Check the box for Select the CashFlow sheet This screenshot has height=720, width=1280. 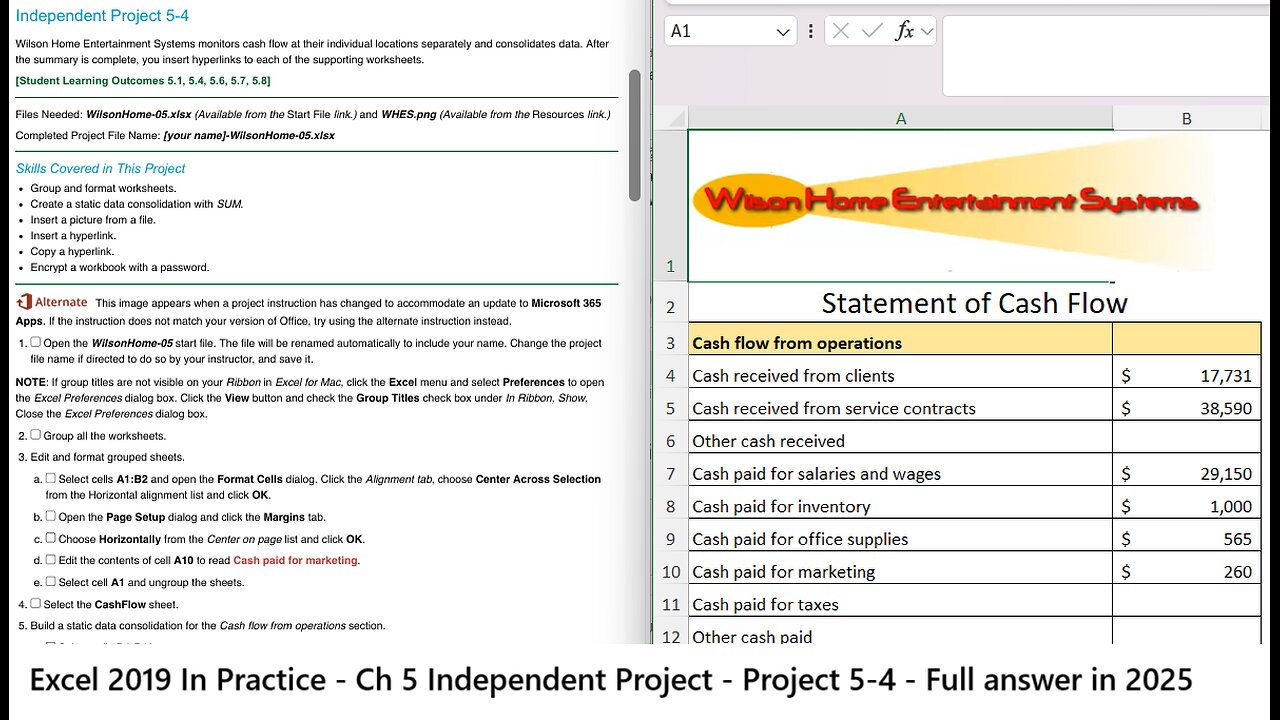(36, 603)
